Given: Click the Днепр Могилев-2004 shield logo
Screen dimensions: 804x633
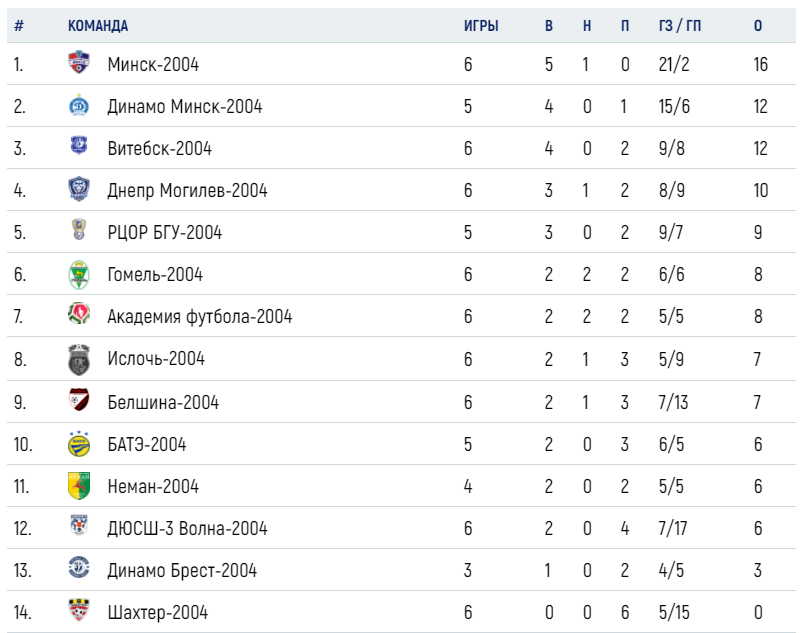Looking at the screenshot, I should pos(79,189).
